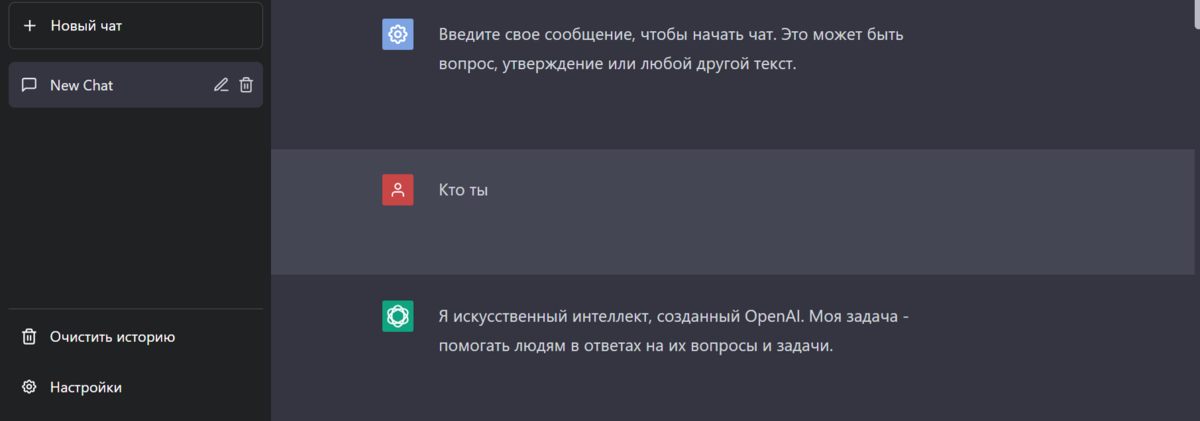Viewport: 1200px width, 421px height.
Task: Click the plus icon beside Новый чат
Action: (29, 25)
